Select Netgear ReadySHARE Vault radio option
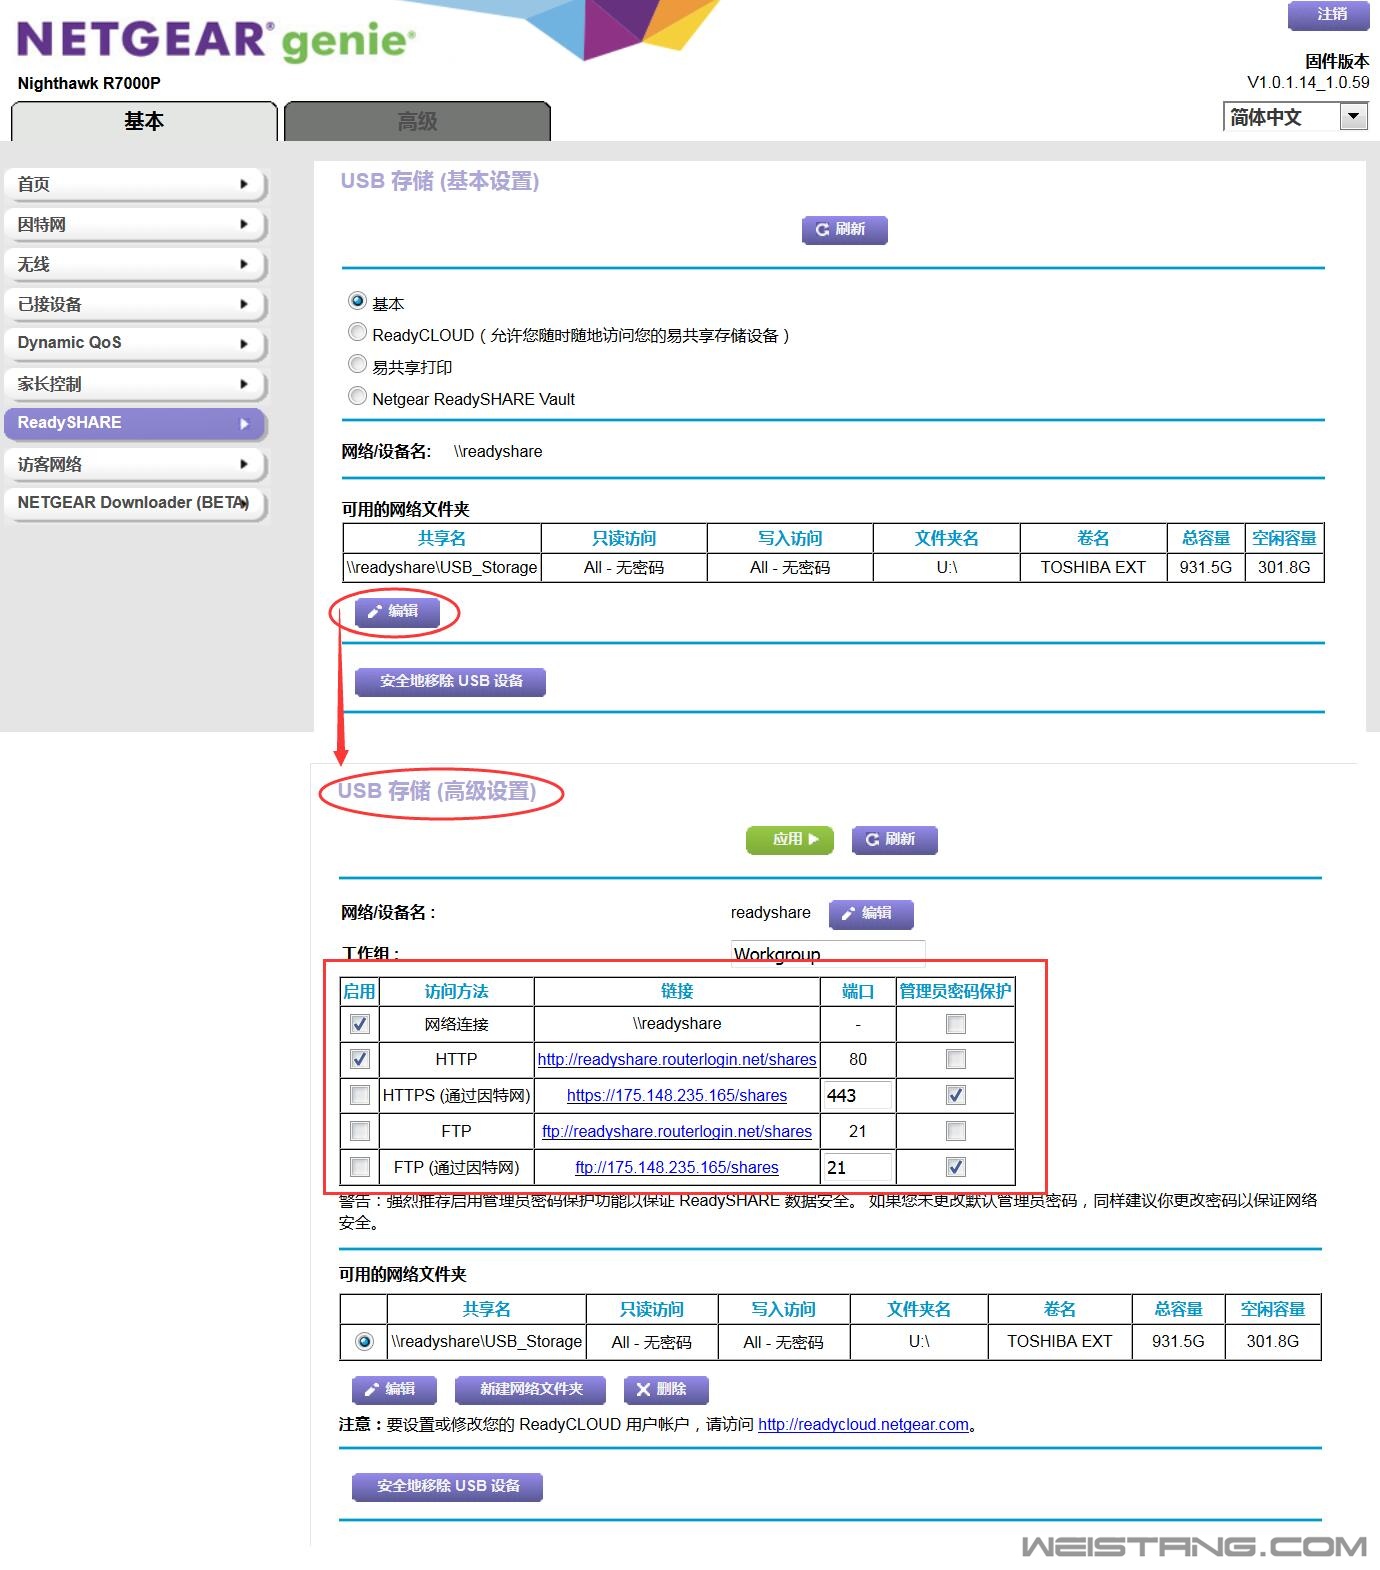The height and width of the screenshot is (1570, 1380). 357,396
